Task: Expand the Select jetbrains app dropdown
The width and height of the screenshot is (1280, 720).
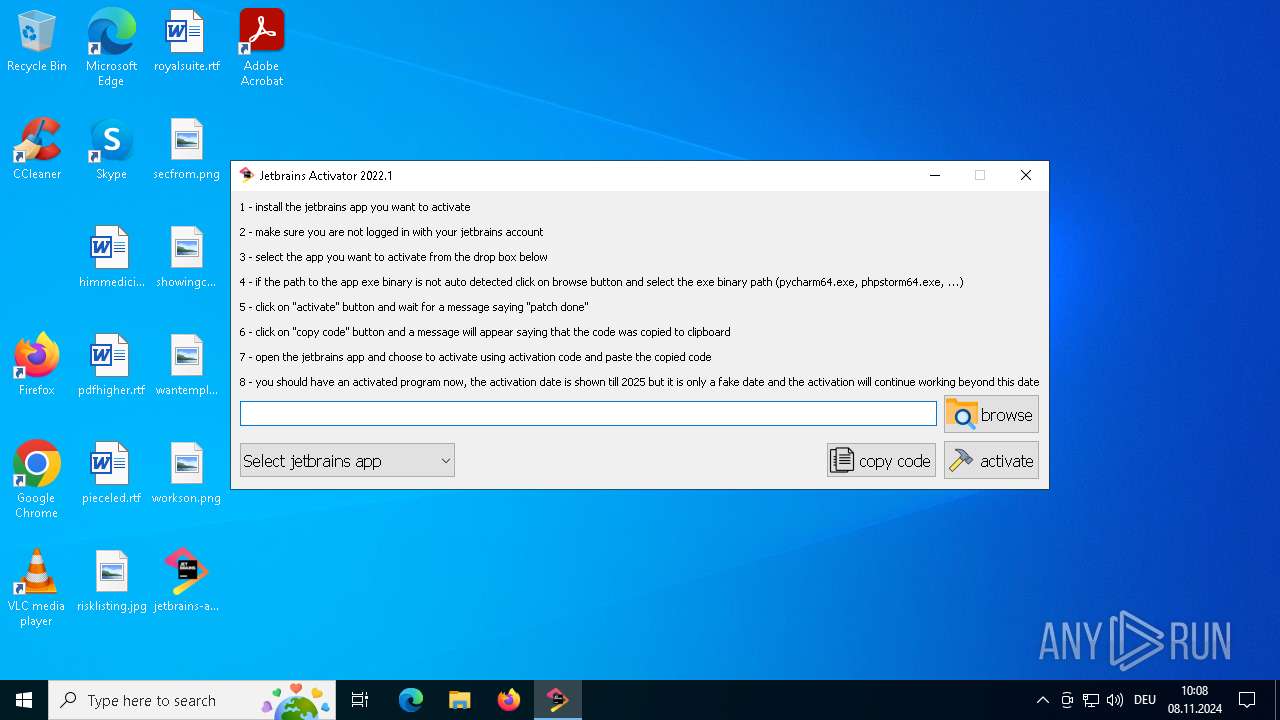Action: pos(347,460)
